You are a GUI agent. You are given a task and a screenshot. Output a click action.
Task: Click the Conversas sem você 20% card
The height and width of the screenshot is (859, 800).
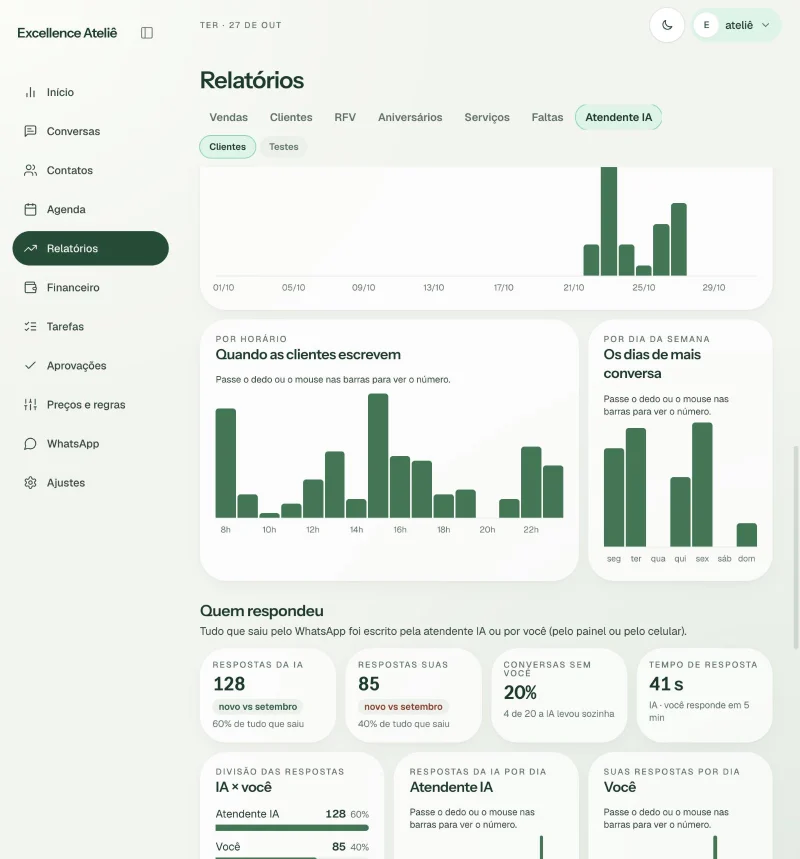click(559, 695)
